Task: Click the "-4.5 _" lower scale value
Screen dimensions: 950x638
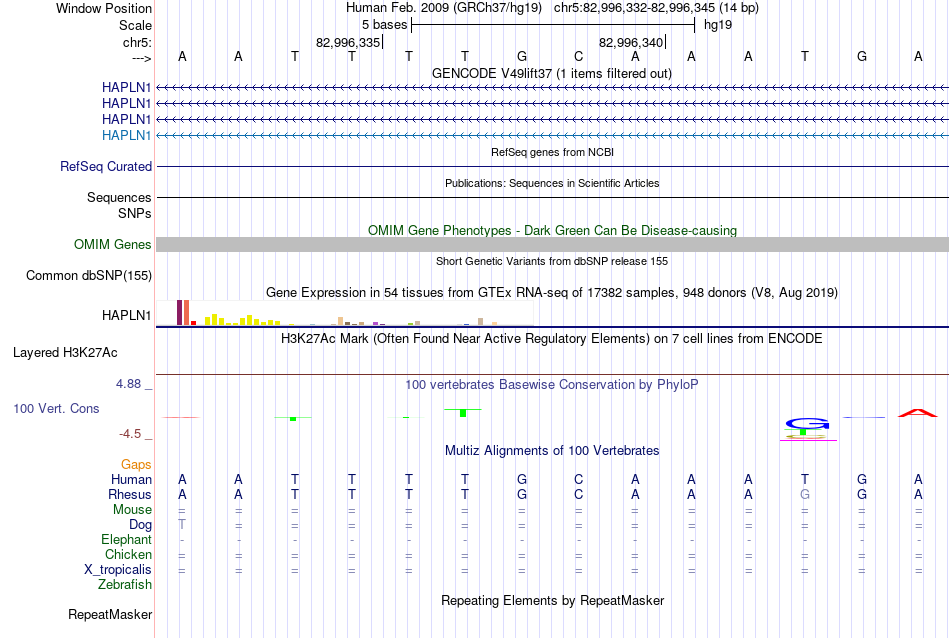Action: tap(135, 434)
